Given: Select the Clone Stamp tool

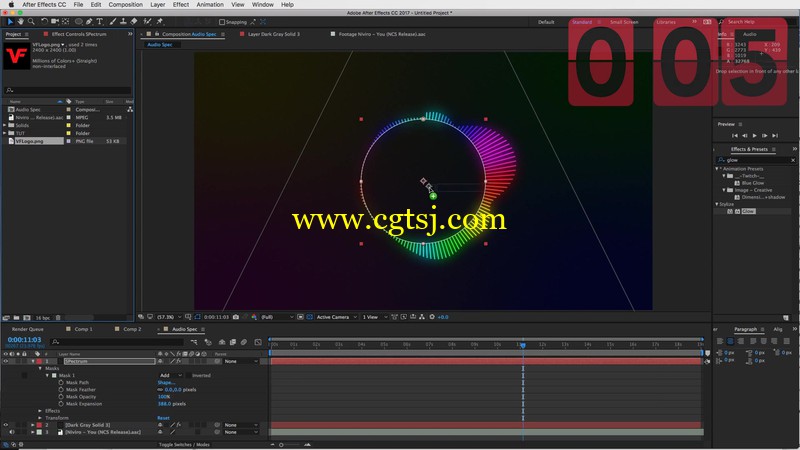Looking at the screenshot, I should pyautogui.click(x=123, y=21).
